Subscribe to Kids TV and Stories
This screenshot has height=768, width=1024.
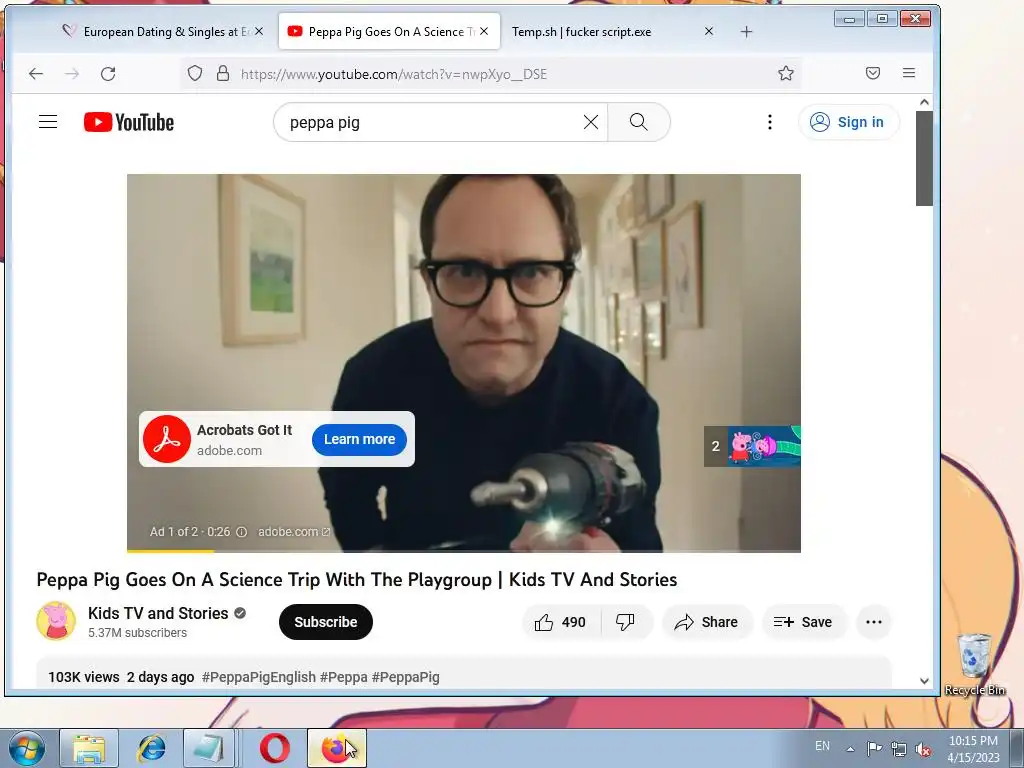[325, 622]
